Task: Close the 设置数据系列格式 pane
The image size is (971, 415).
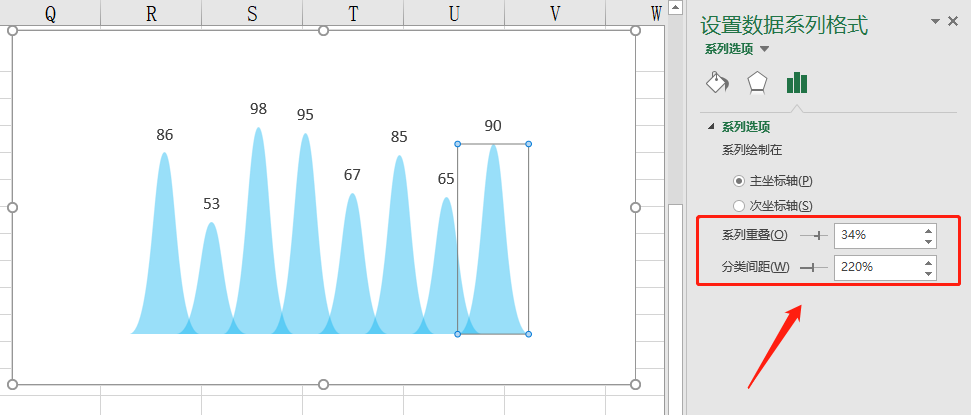Action: (953, 22)
